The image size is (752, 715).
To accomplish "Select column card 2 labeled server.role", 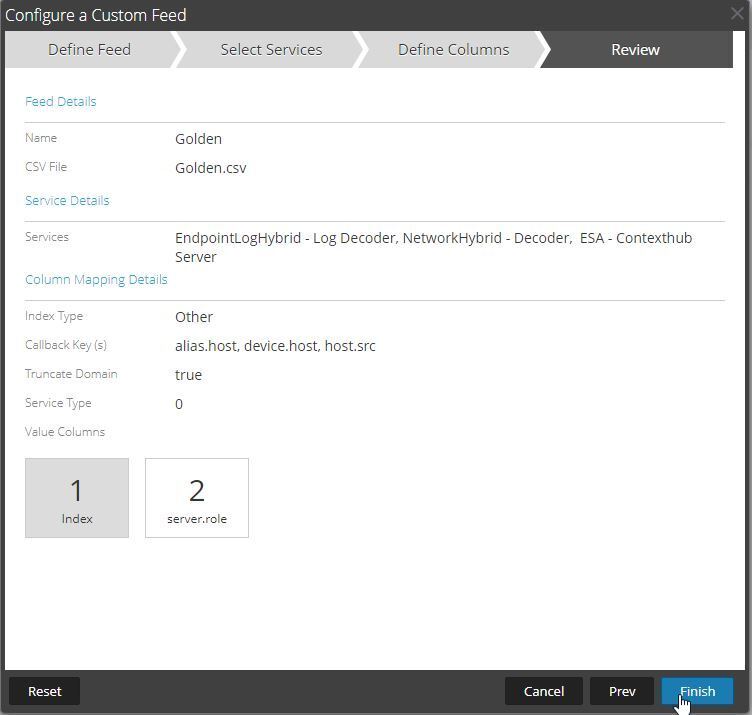I will coord(197,498).
